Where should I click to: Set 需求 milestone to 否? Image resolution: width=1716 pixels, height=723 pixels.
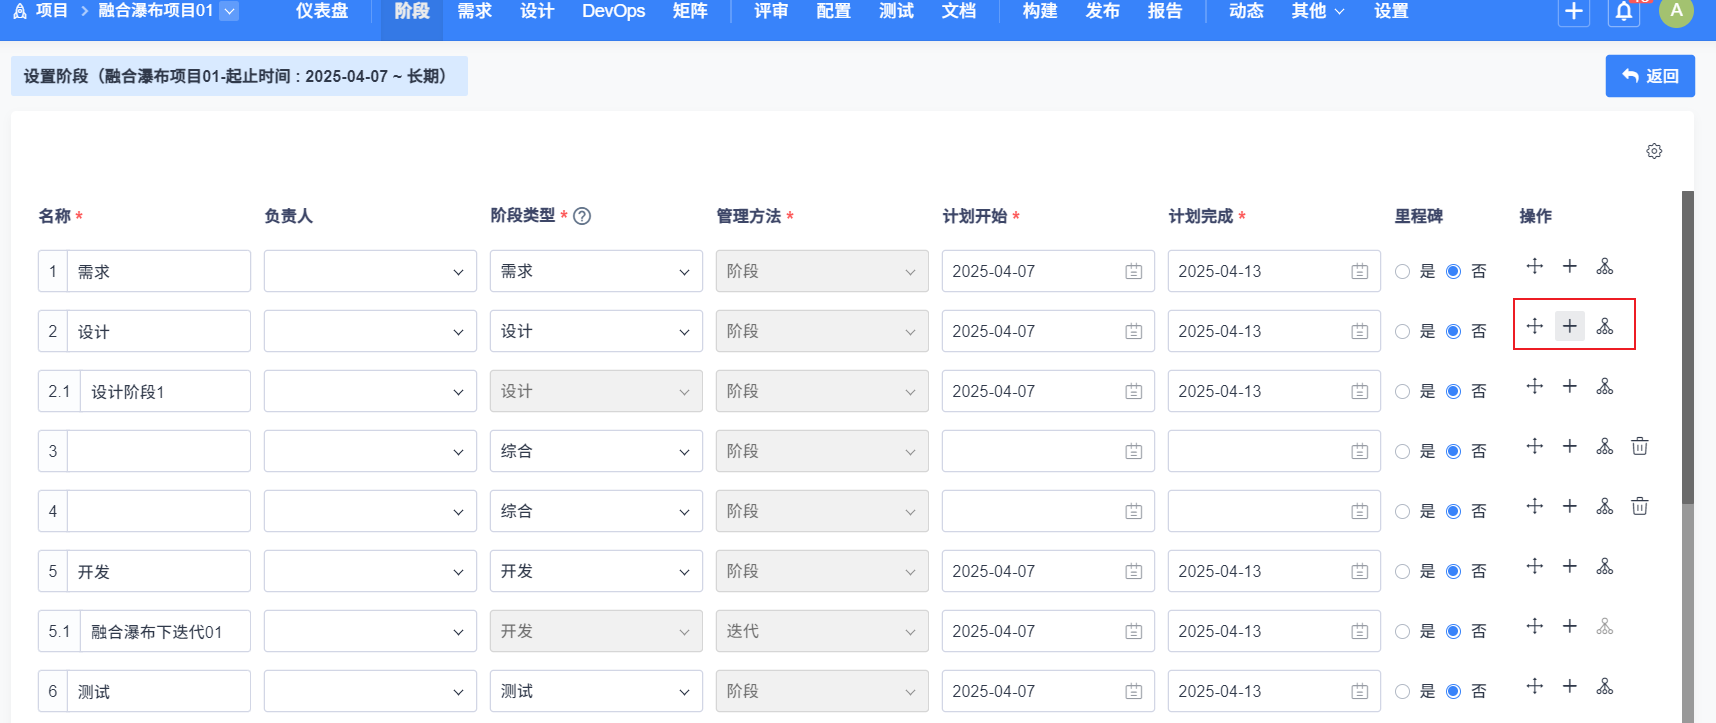[x=1453, y=271]
